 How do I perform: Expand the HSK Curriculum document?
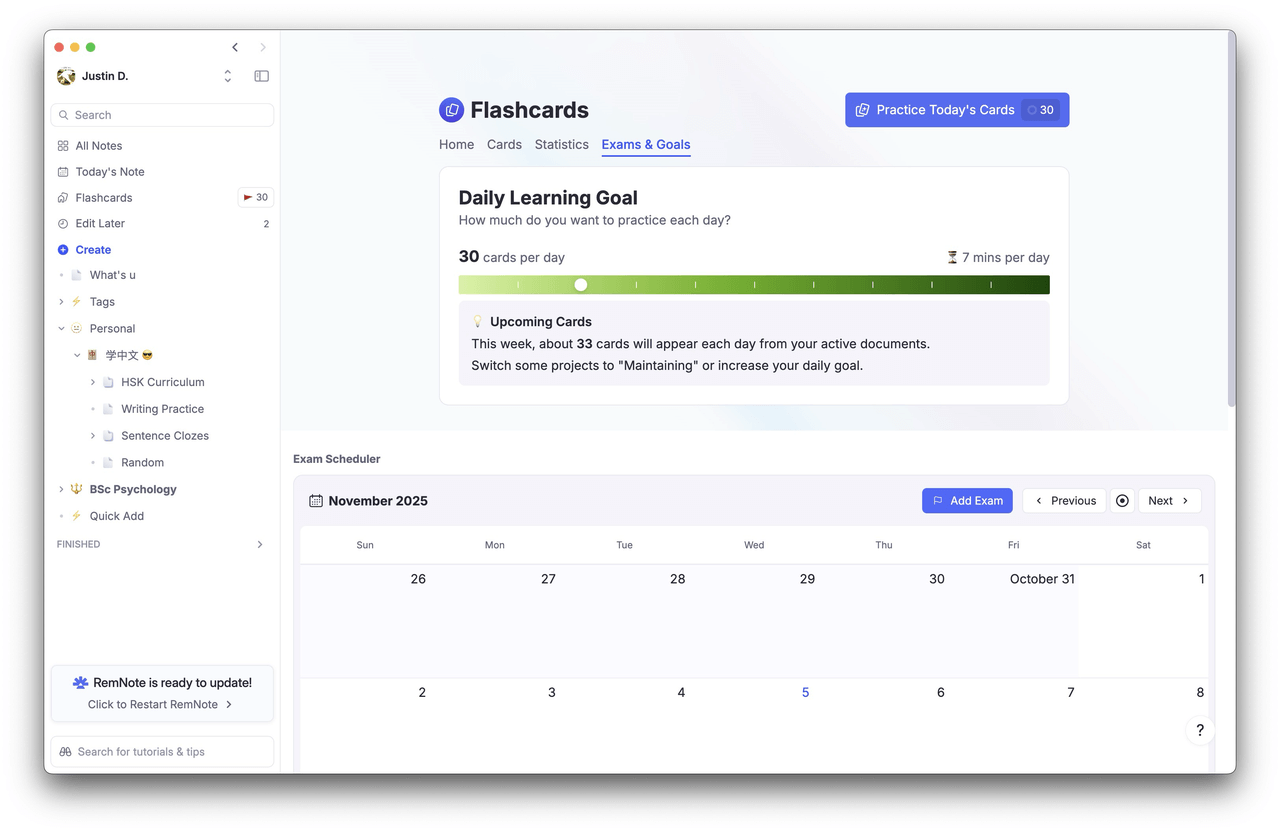point(92,382)
